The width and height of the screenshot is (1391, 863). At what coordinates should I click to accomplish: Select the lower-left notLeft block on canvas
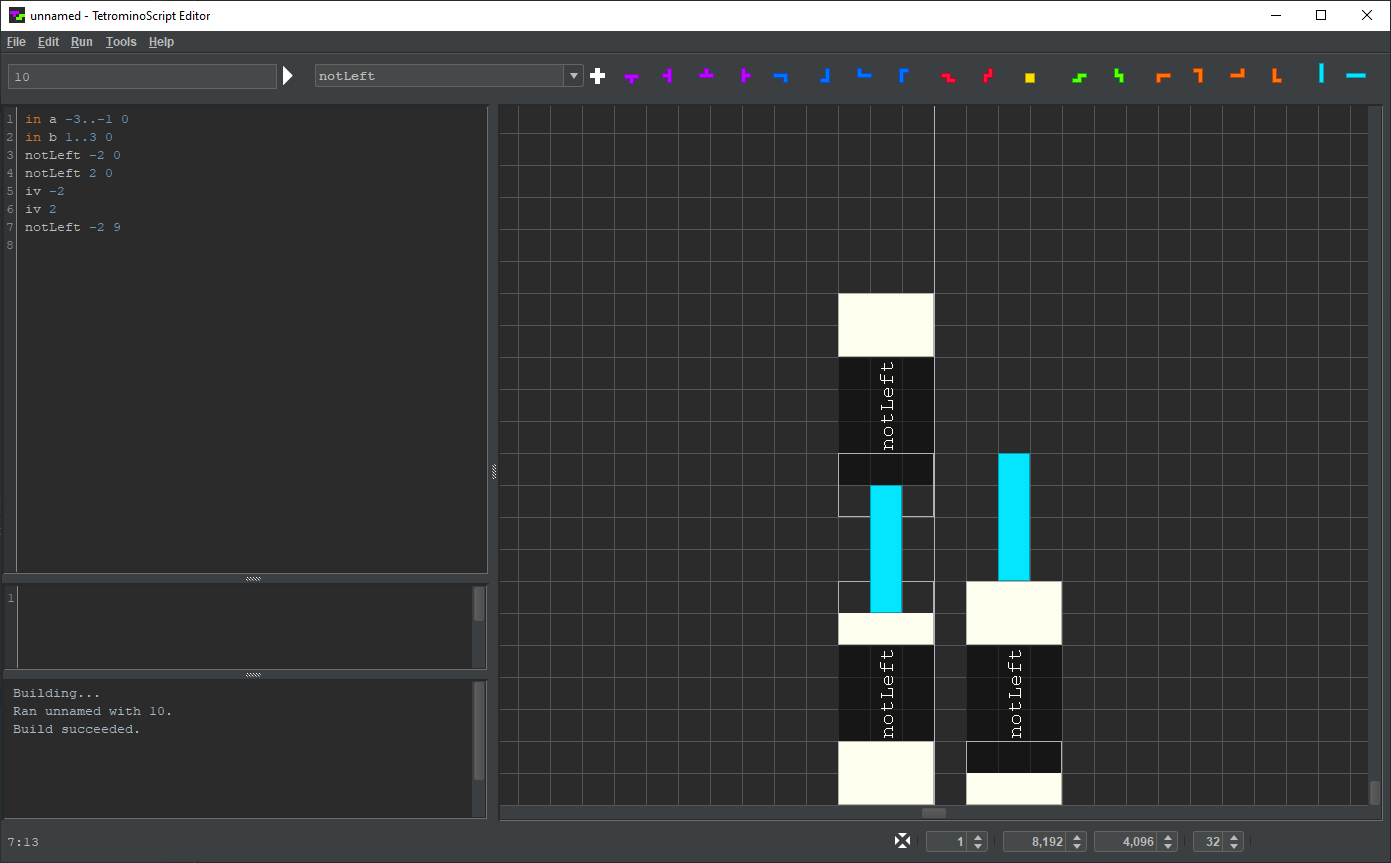coord(886,693)
